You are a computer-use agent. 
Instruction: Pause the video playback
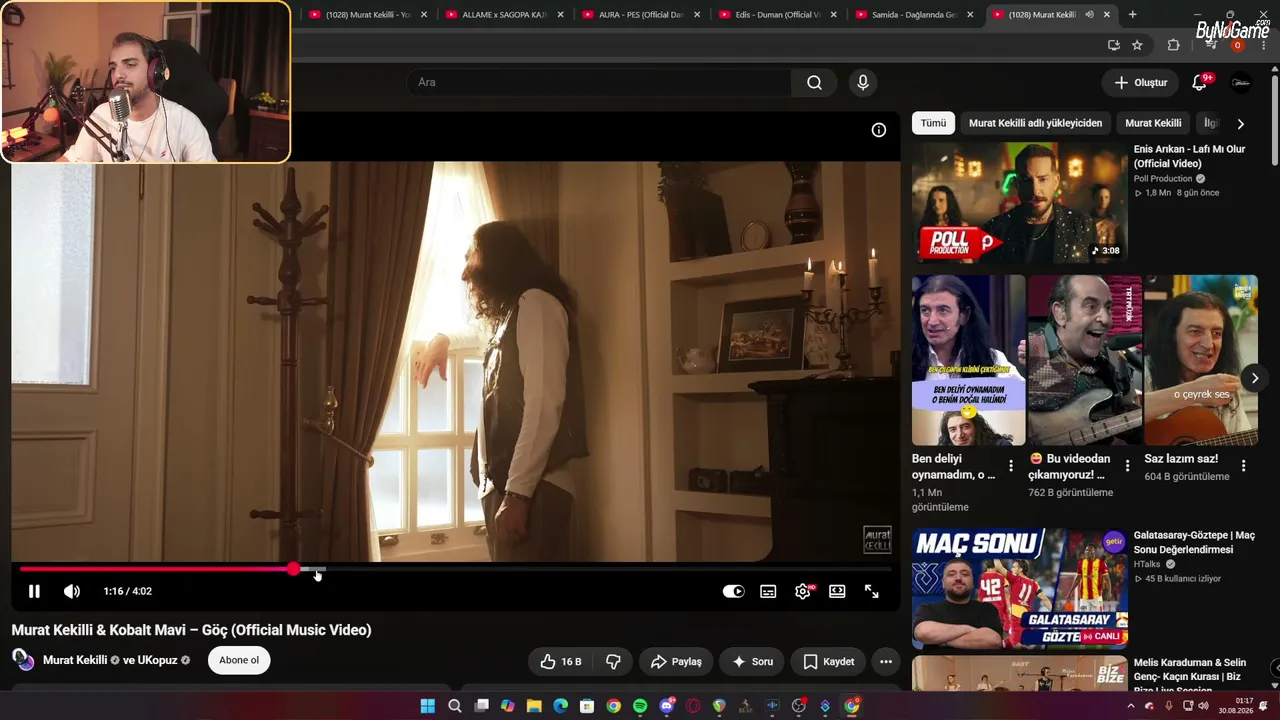tap(34, 591)
